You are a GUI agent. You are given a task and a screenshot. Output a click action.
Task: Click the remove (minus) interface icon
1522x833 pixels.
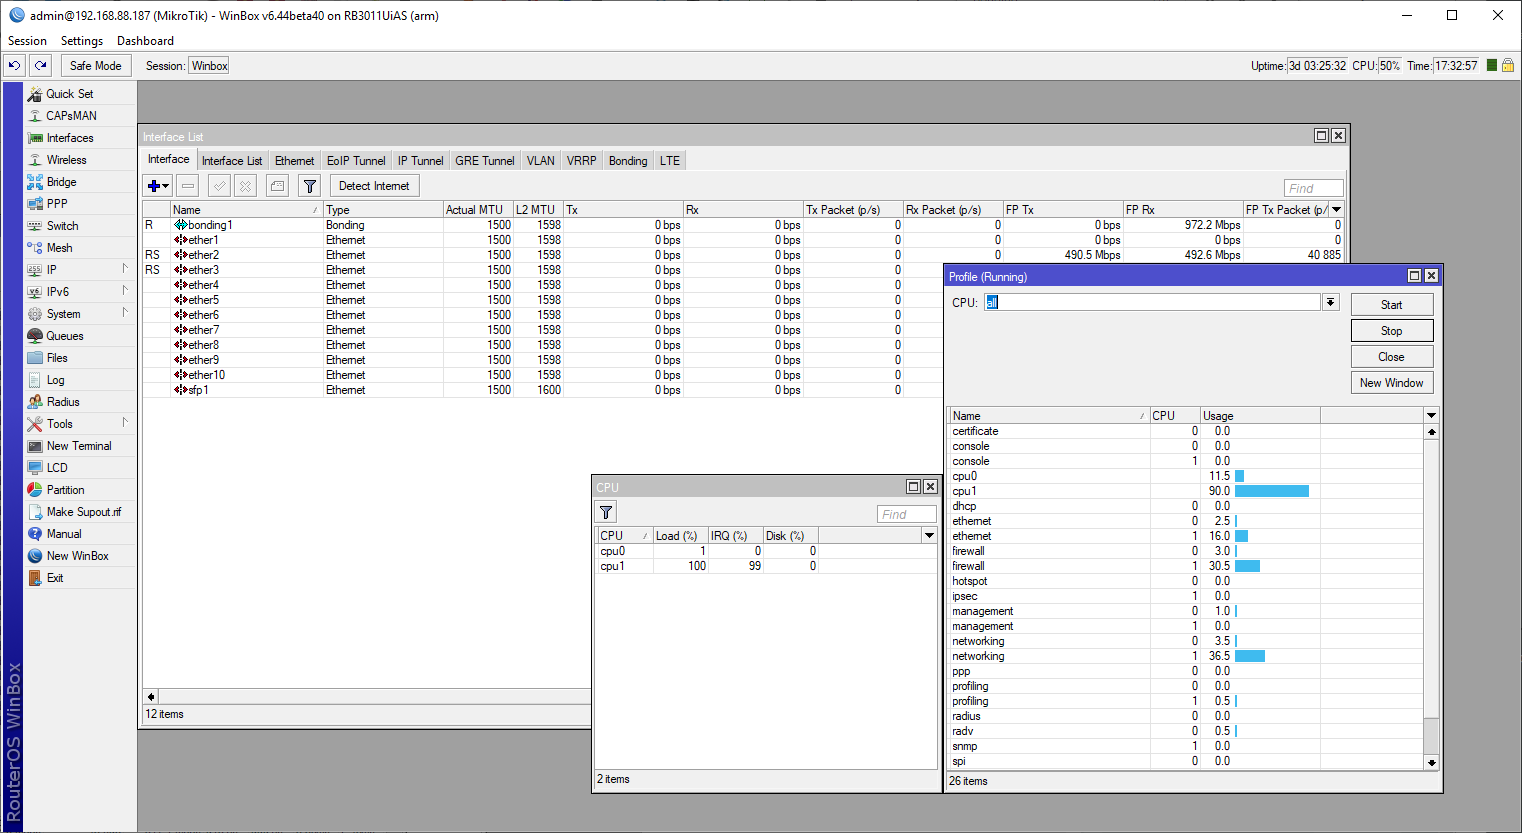point(188,186)
